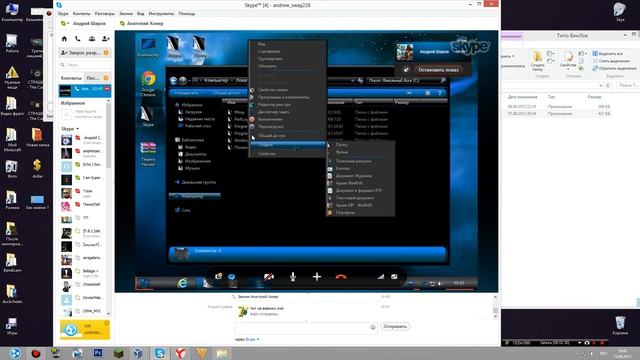The image size is (640, 360).
Task: Click the yellow Get Skype update banner
Action: point(85,329)
